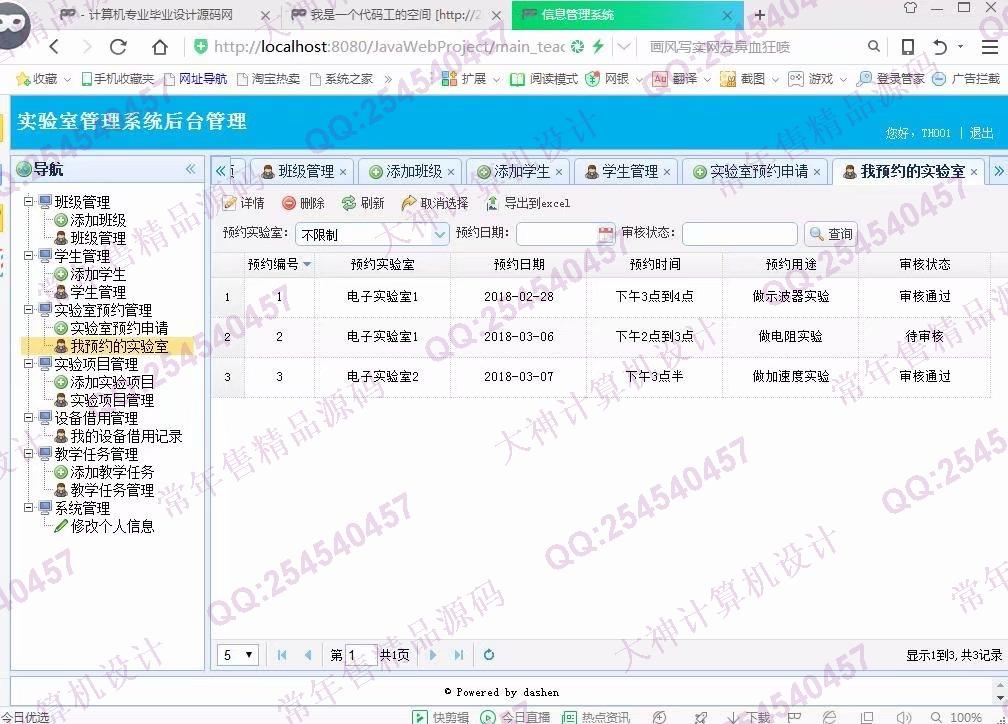
Task: Go to first page in pager
Action: tap(282, 655)
